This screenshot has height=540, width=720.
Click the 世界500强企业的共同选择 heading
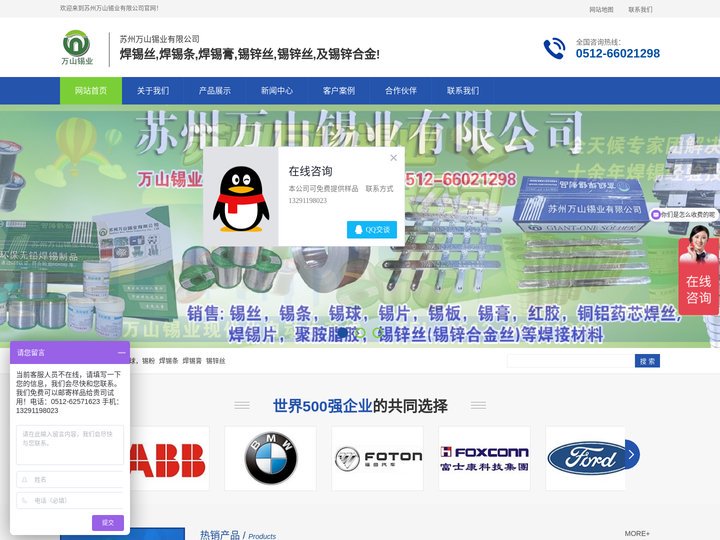tap(360, 406)
